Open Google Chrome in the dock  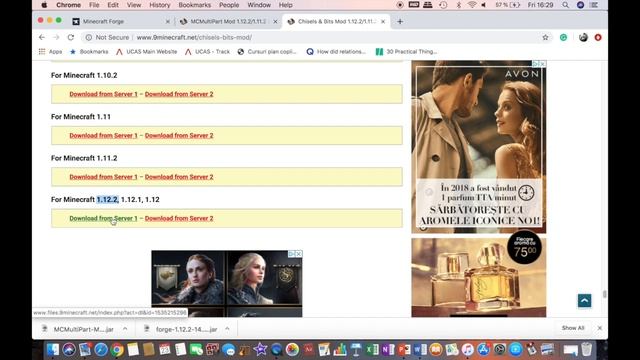coord(117,349)
